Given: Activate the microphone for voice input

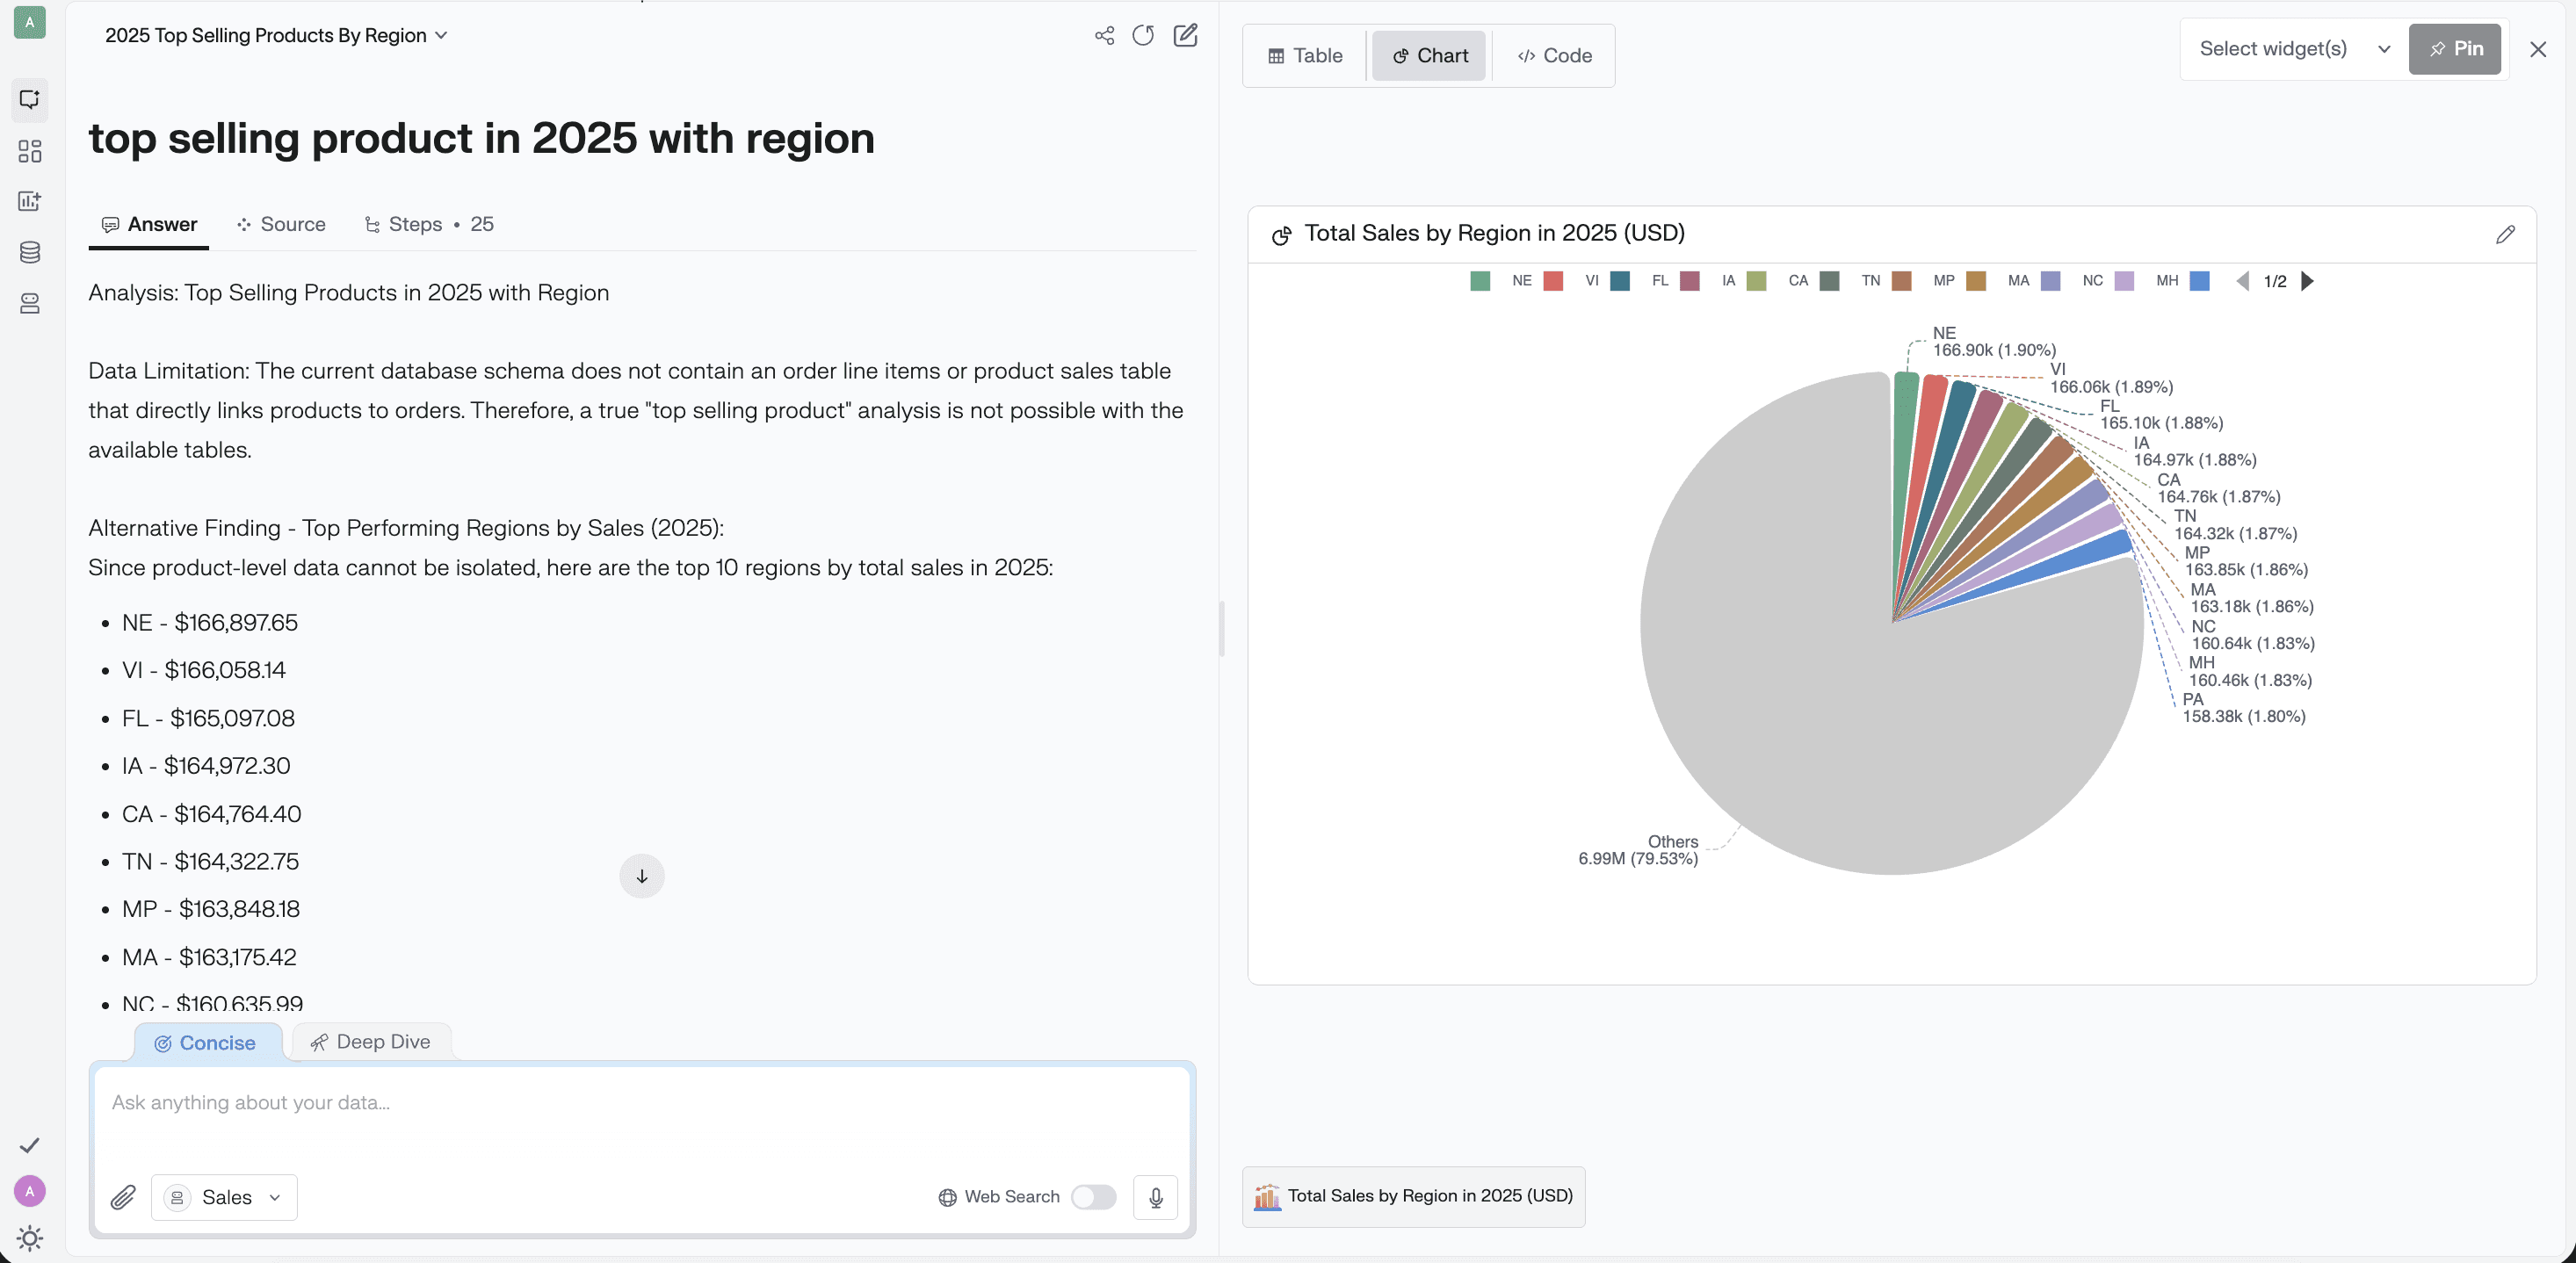Looking at the screenshot, I should point(1156,1197).
